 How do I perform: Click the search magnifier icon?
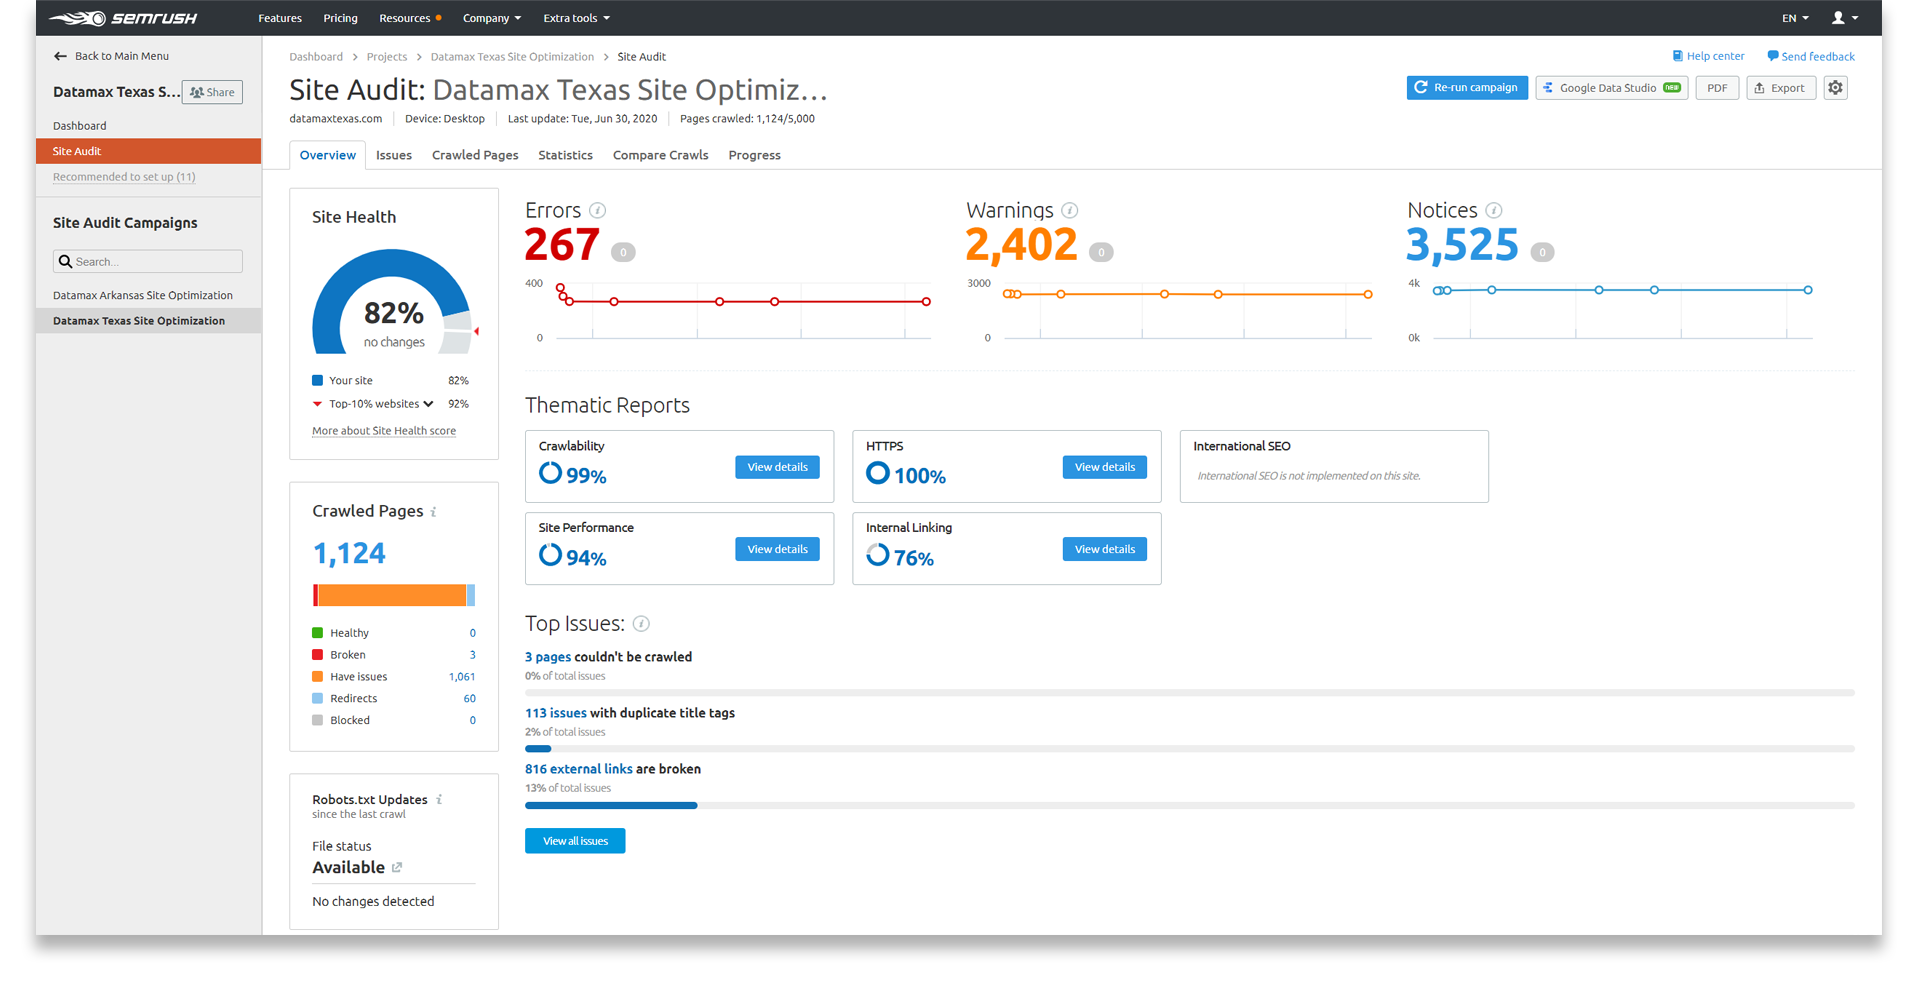(66, 262)
